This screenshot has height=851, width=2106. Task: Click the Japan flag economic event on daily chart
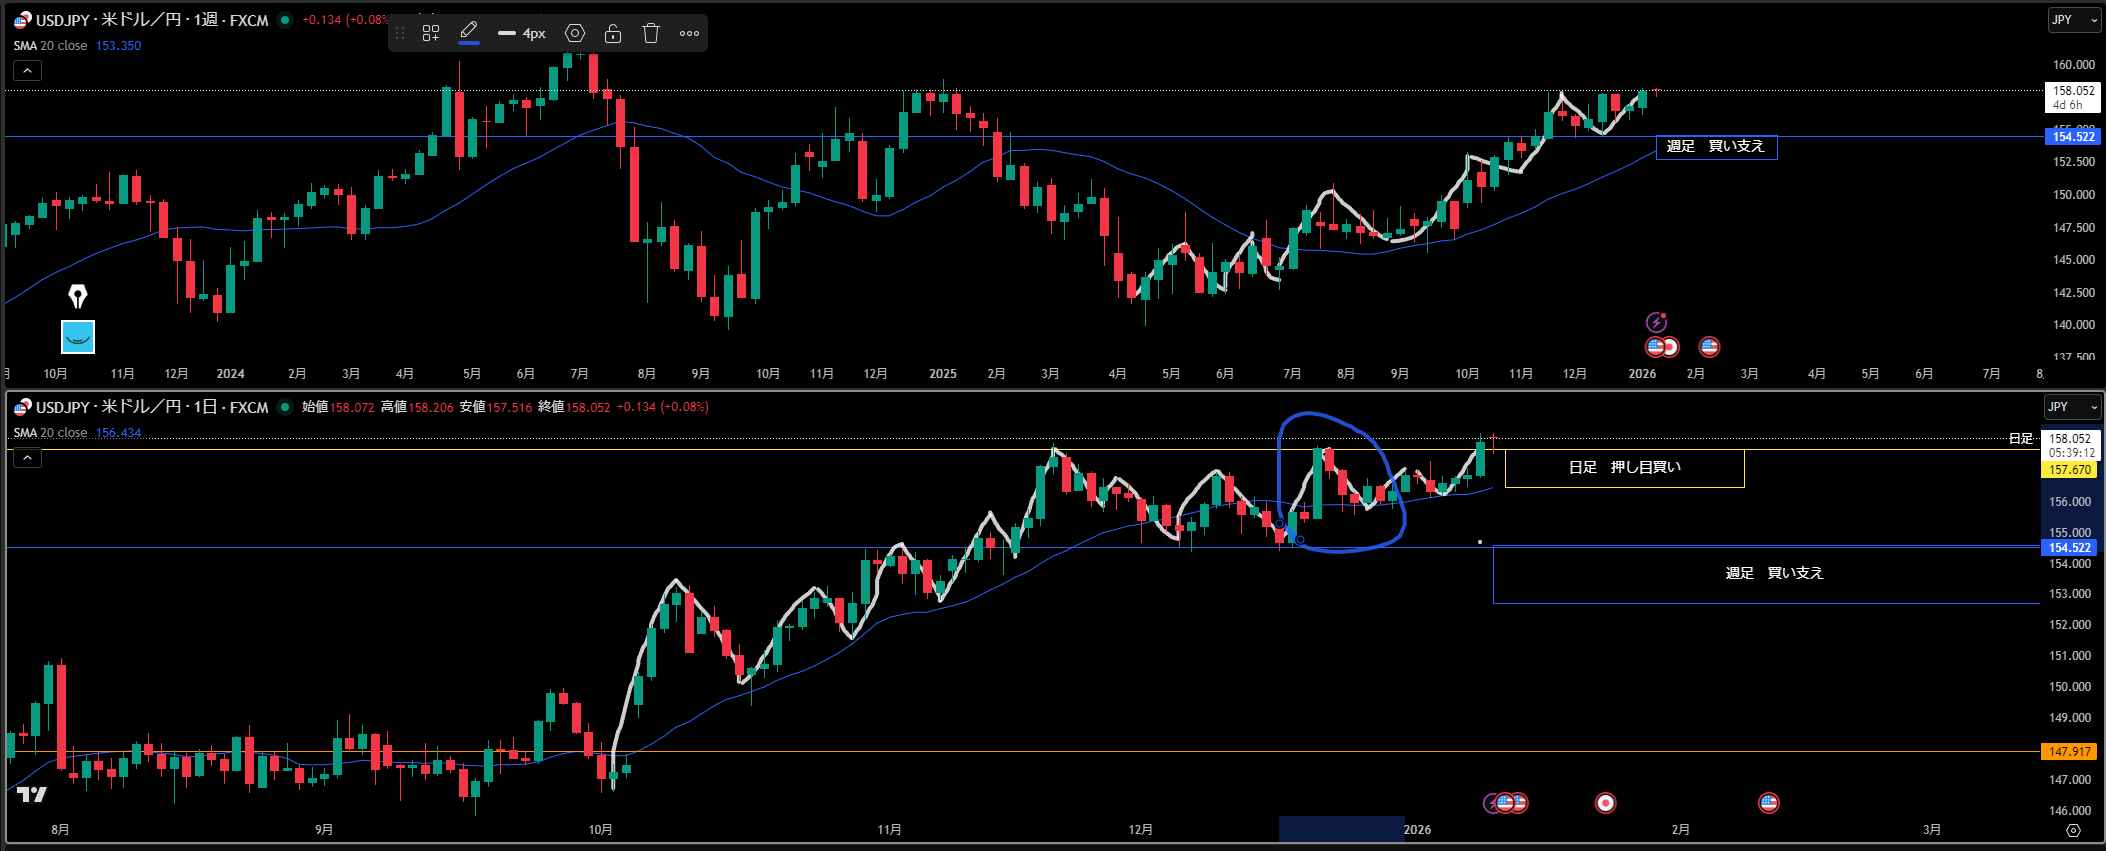point(1605,803)
